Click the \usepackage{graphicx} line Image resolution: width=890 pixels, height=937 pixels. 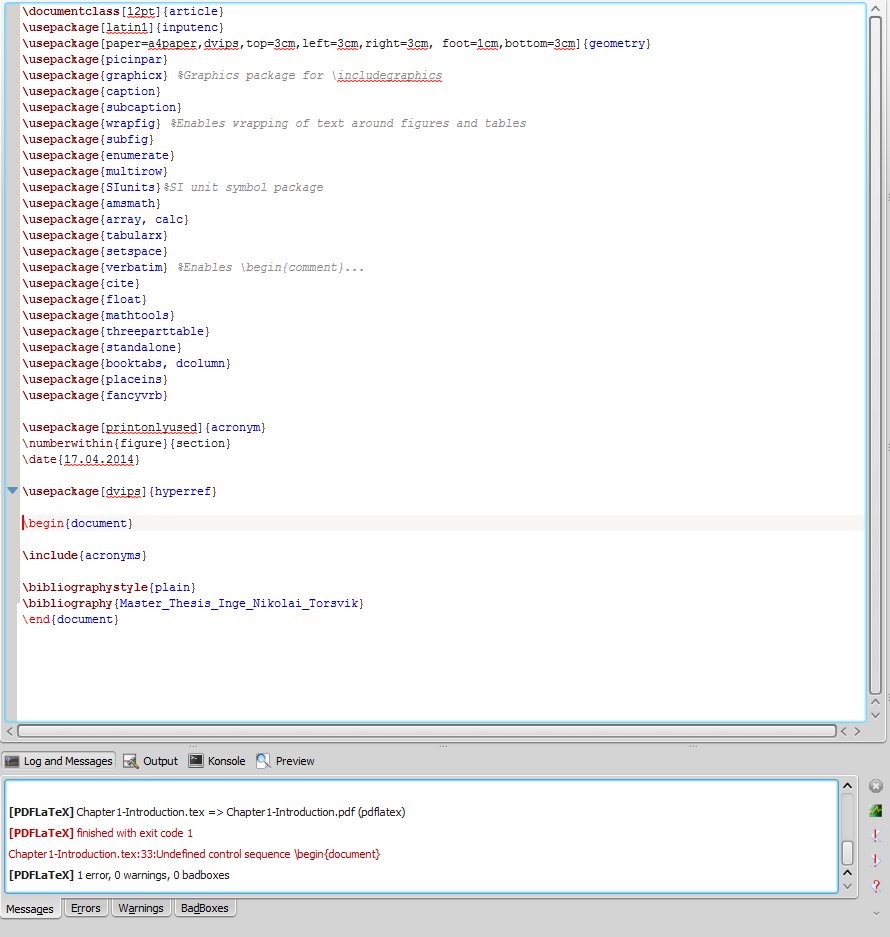pos(232,75)
